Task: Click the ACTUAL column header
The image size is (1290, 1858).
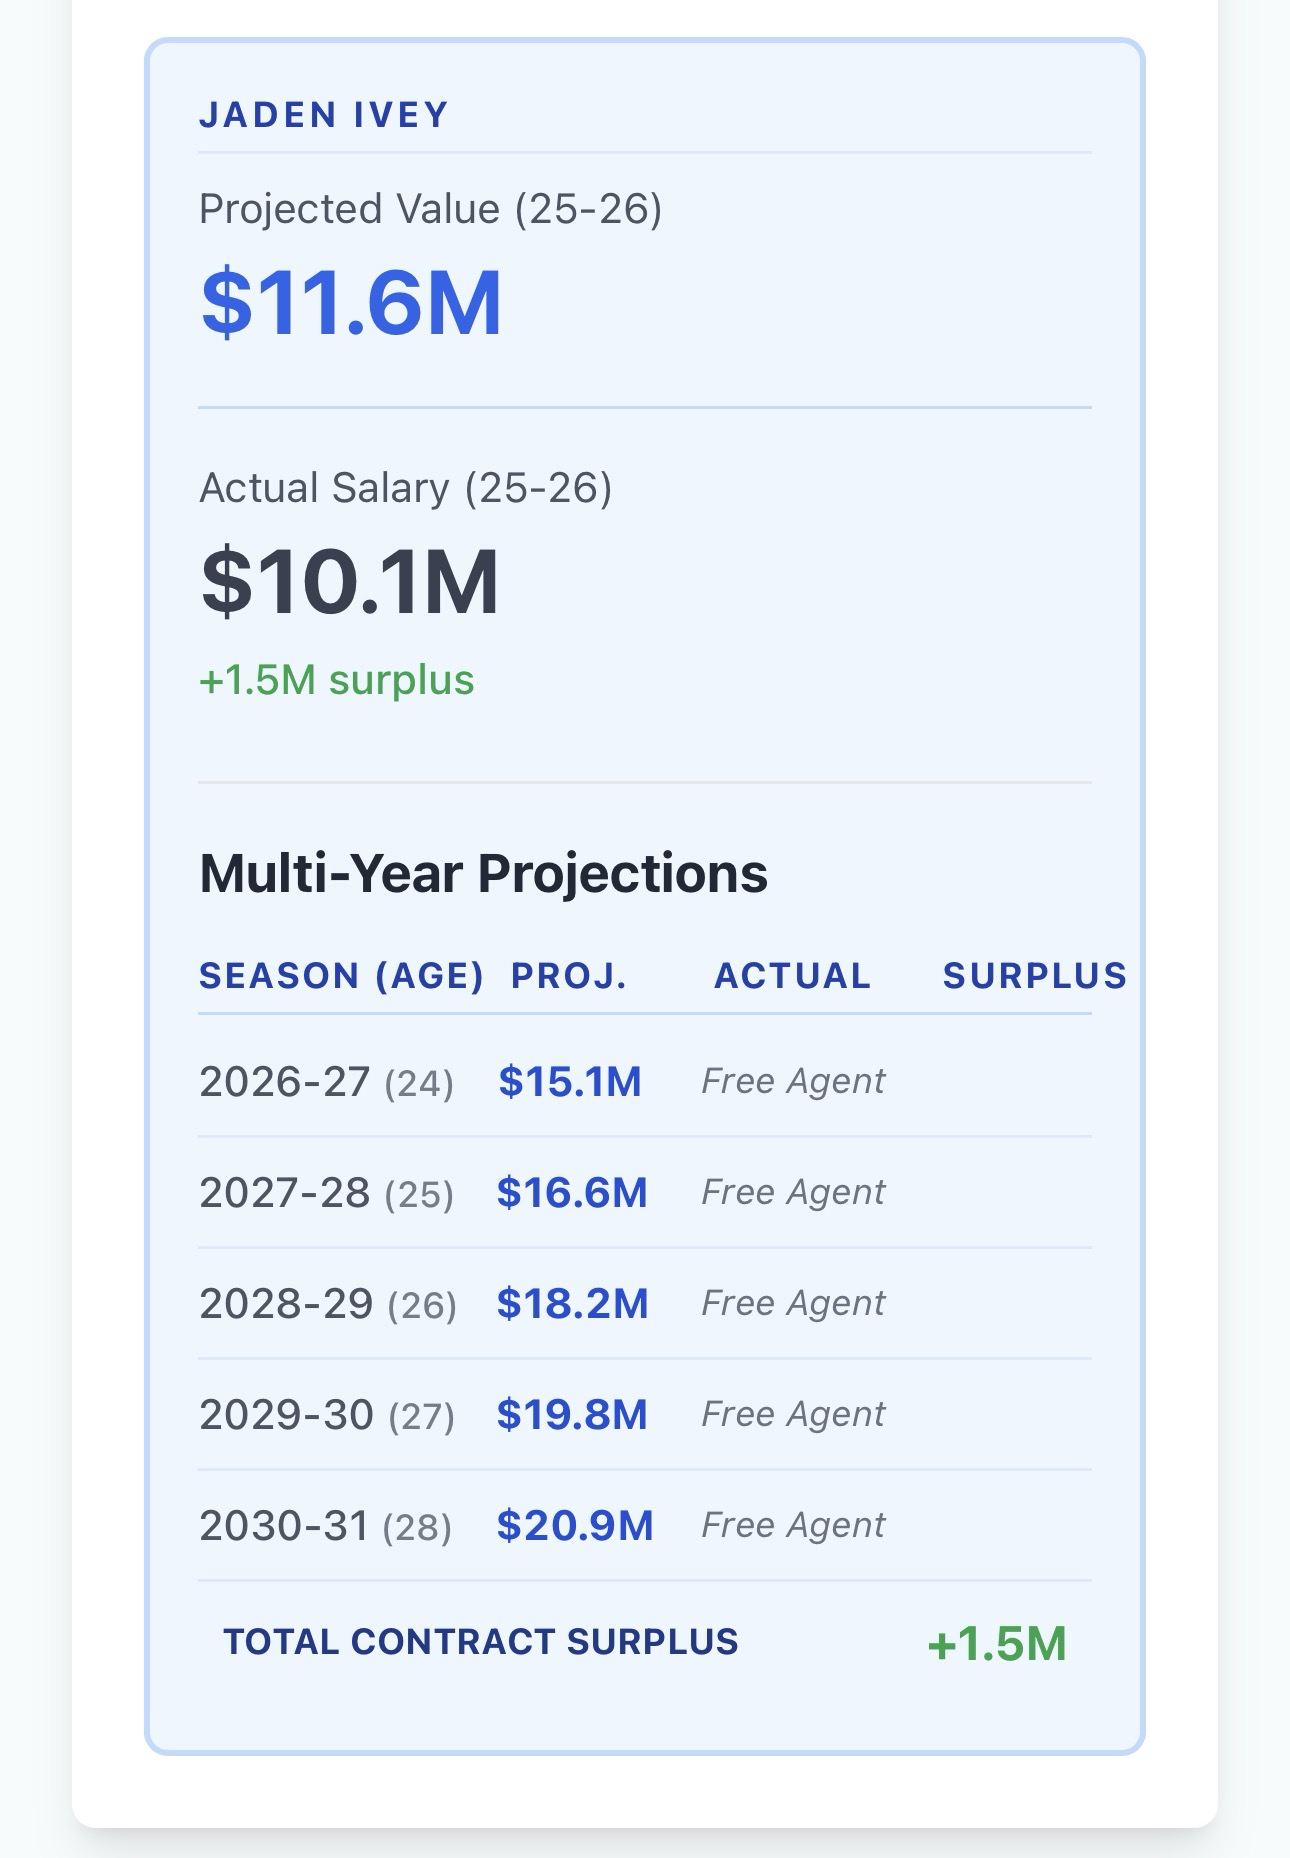Action: (x=792, y=976)
